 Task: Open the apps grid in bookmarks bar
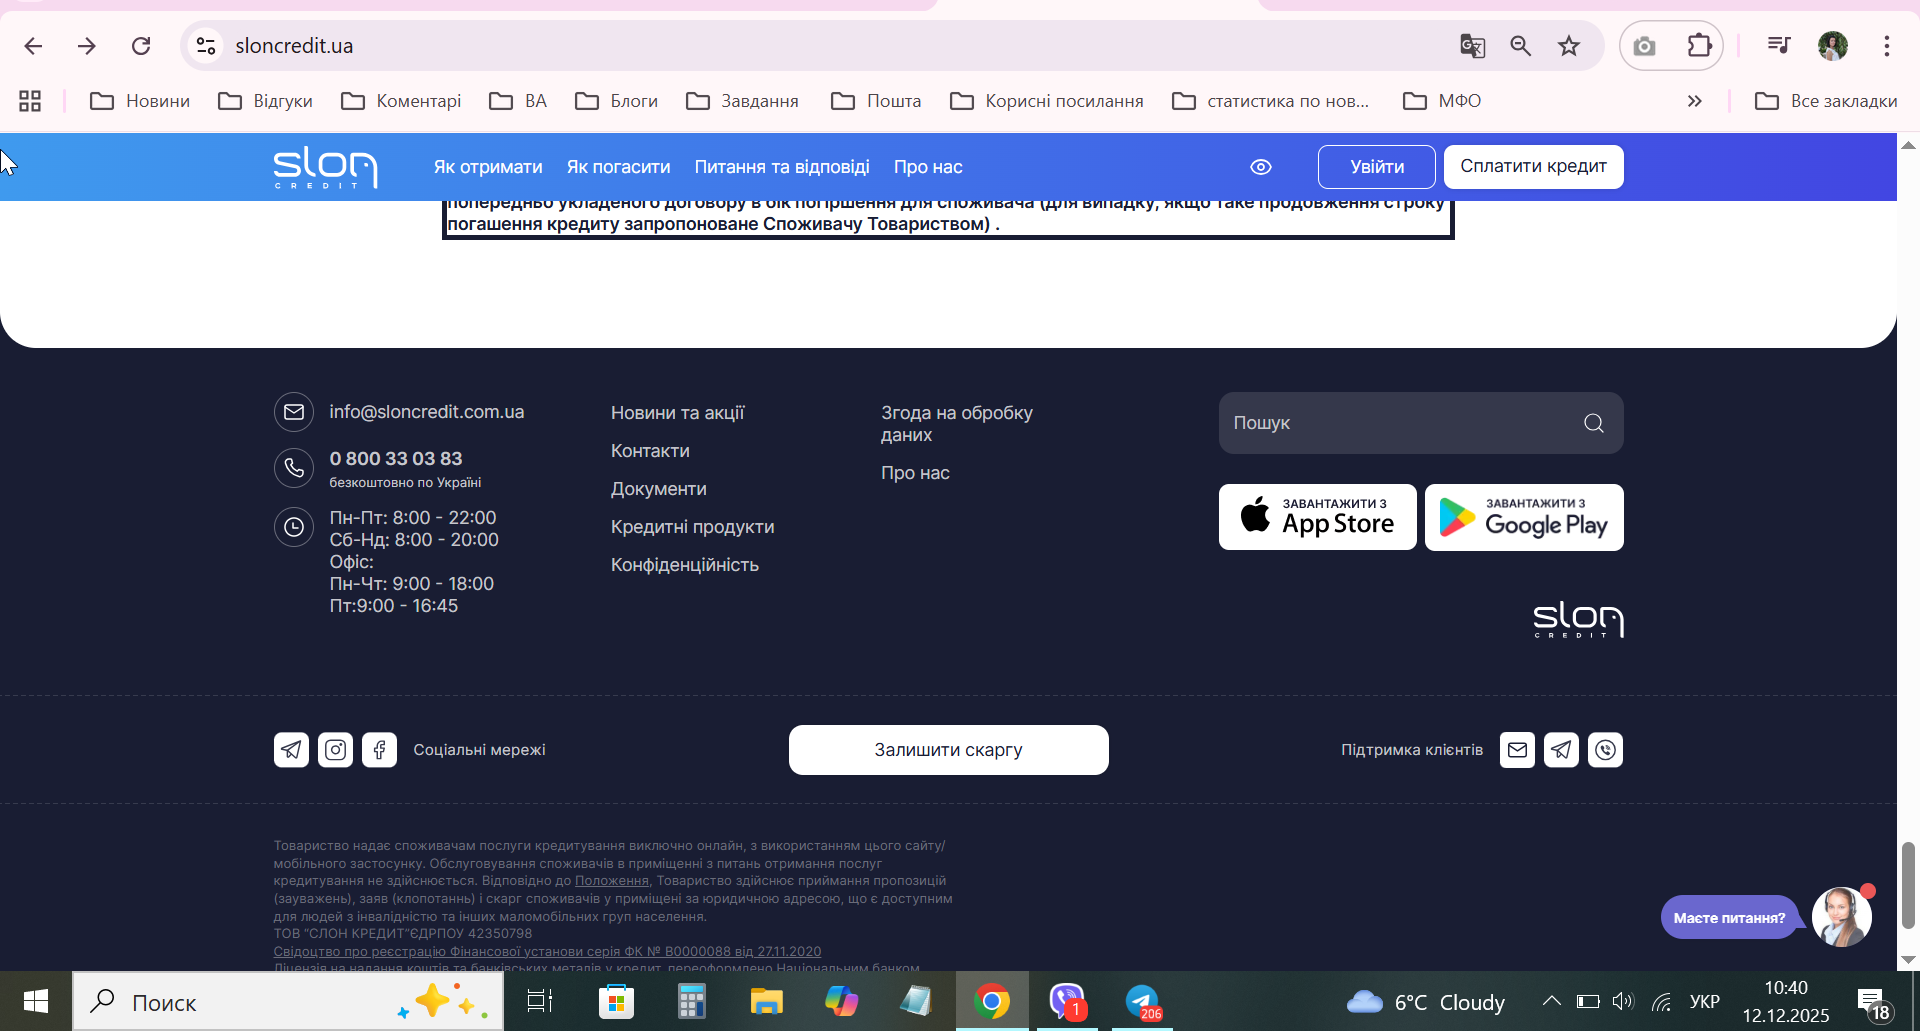click(x=30, y=101)
